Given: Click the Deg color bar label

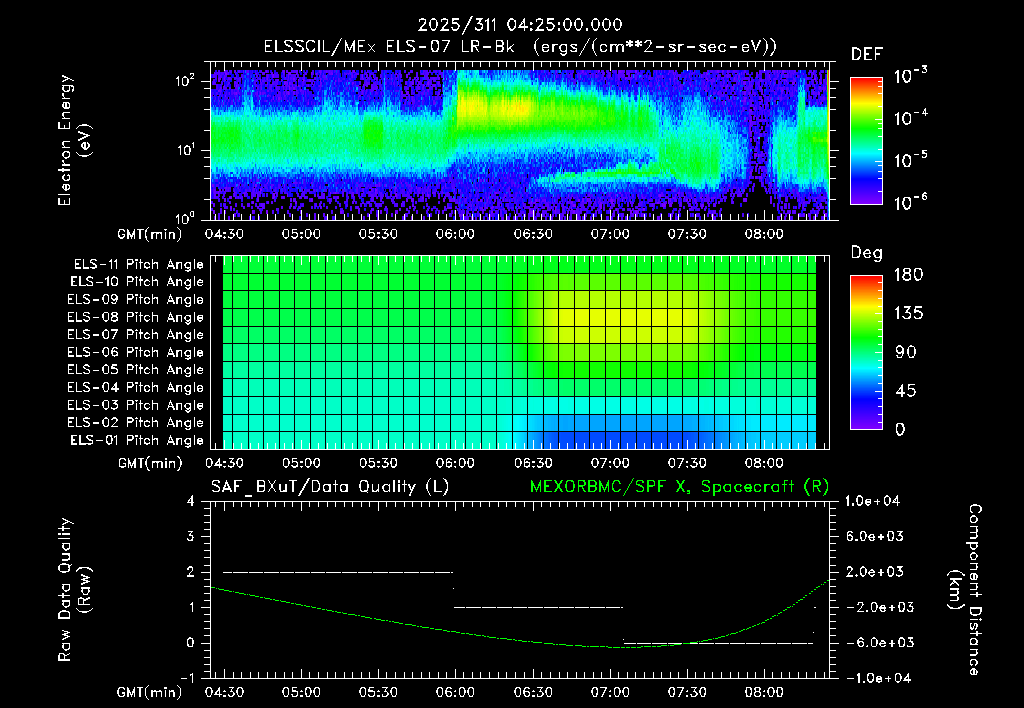Looking at the screenshot, I should (x=867, y=253).
